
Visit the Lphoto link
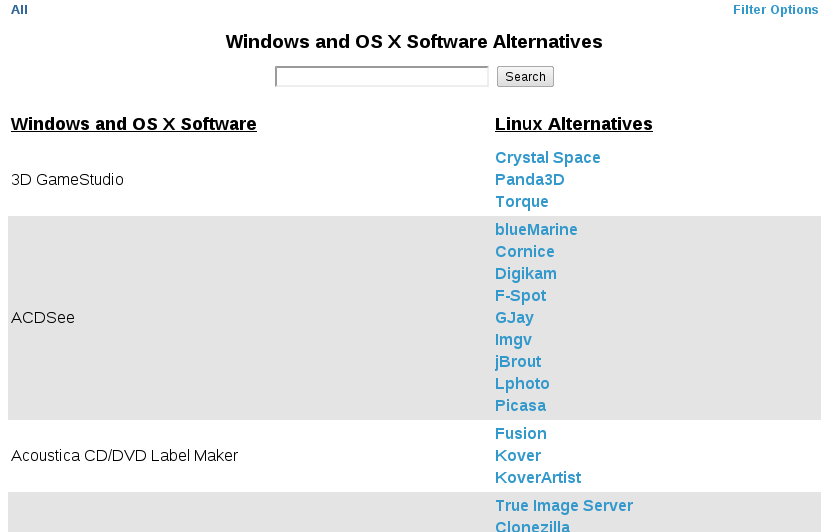[522, 384]
